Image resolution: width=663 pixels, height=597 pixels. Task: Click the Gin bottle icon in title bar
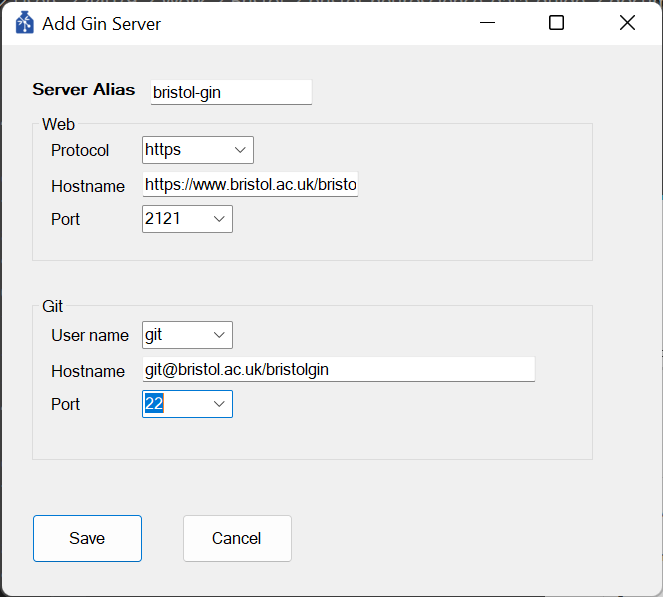pos(25,23)
